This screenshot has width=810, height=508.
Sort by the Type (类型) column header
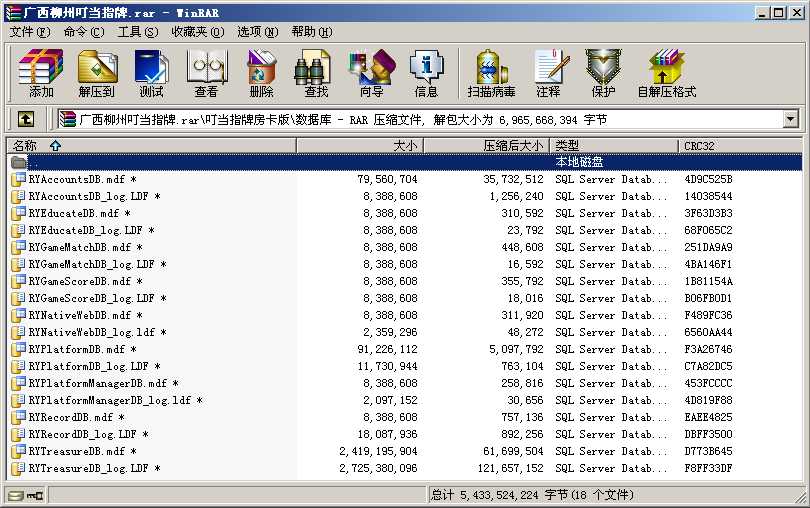point(614,146)
